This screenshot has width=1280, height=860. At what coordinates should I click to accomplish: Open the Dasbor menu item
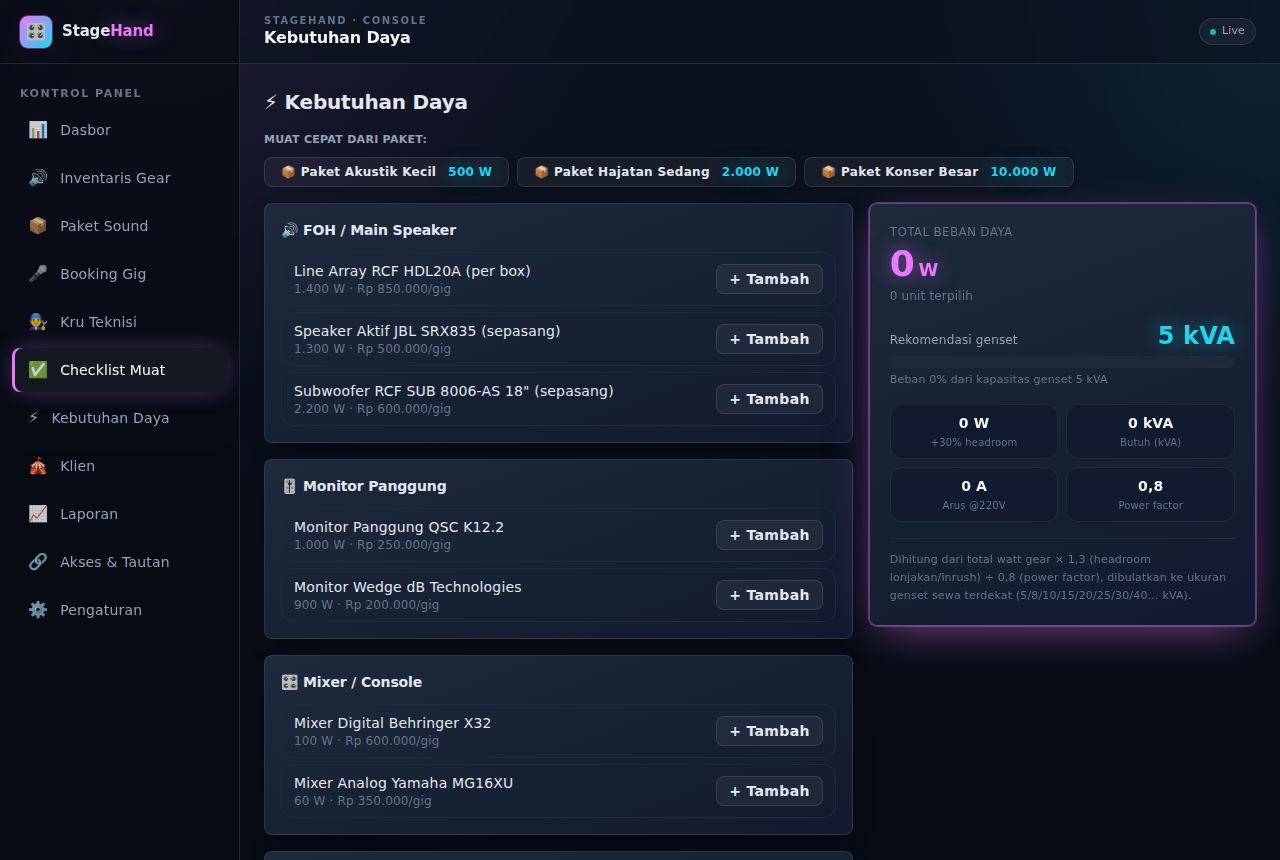click(x=120, y=130)
